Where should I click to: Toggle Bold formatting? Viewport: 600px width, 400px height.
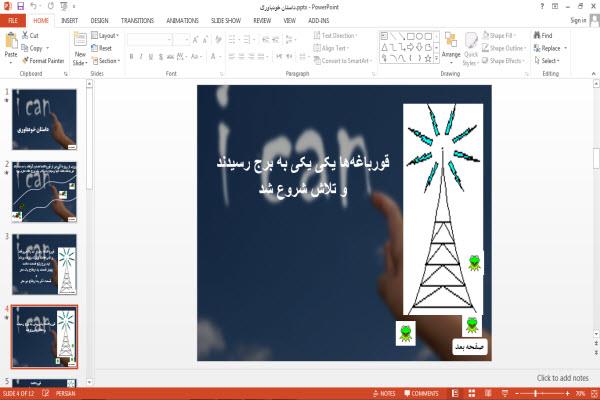click(x=132, y=57)
